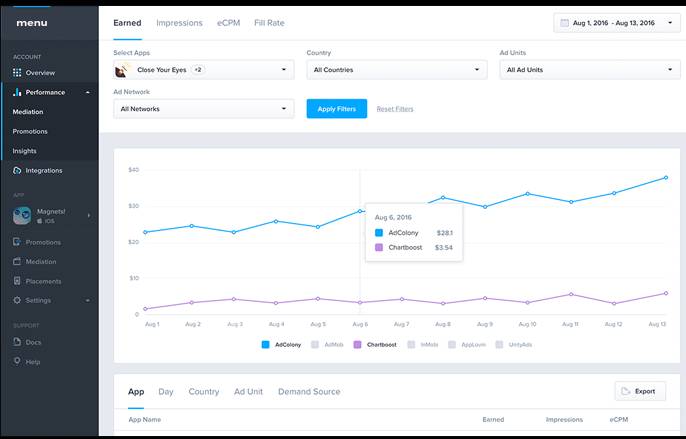Click the Integrations icon in sidebar
The width and height of the screenshot is (686, 439).
point(17,171)
